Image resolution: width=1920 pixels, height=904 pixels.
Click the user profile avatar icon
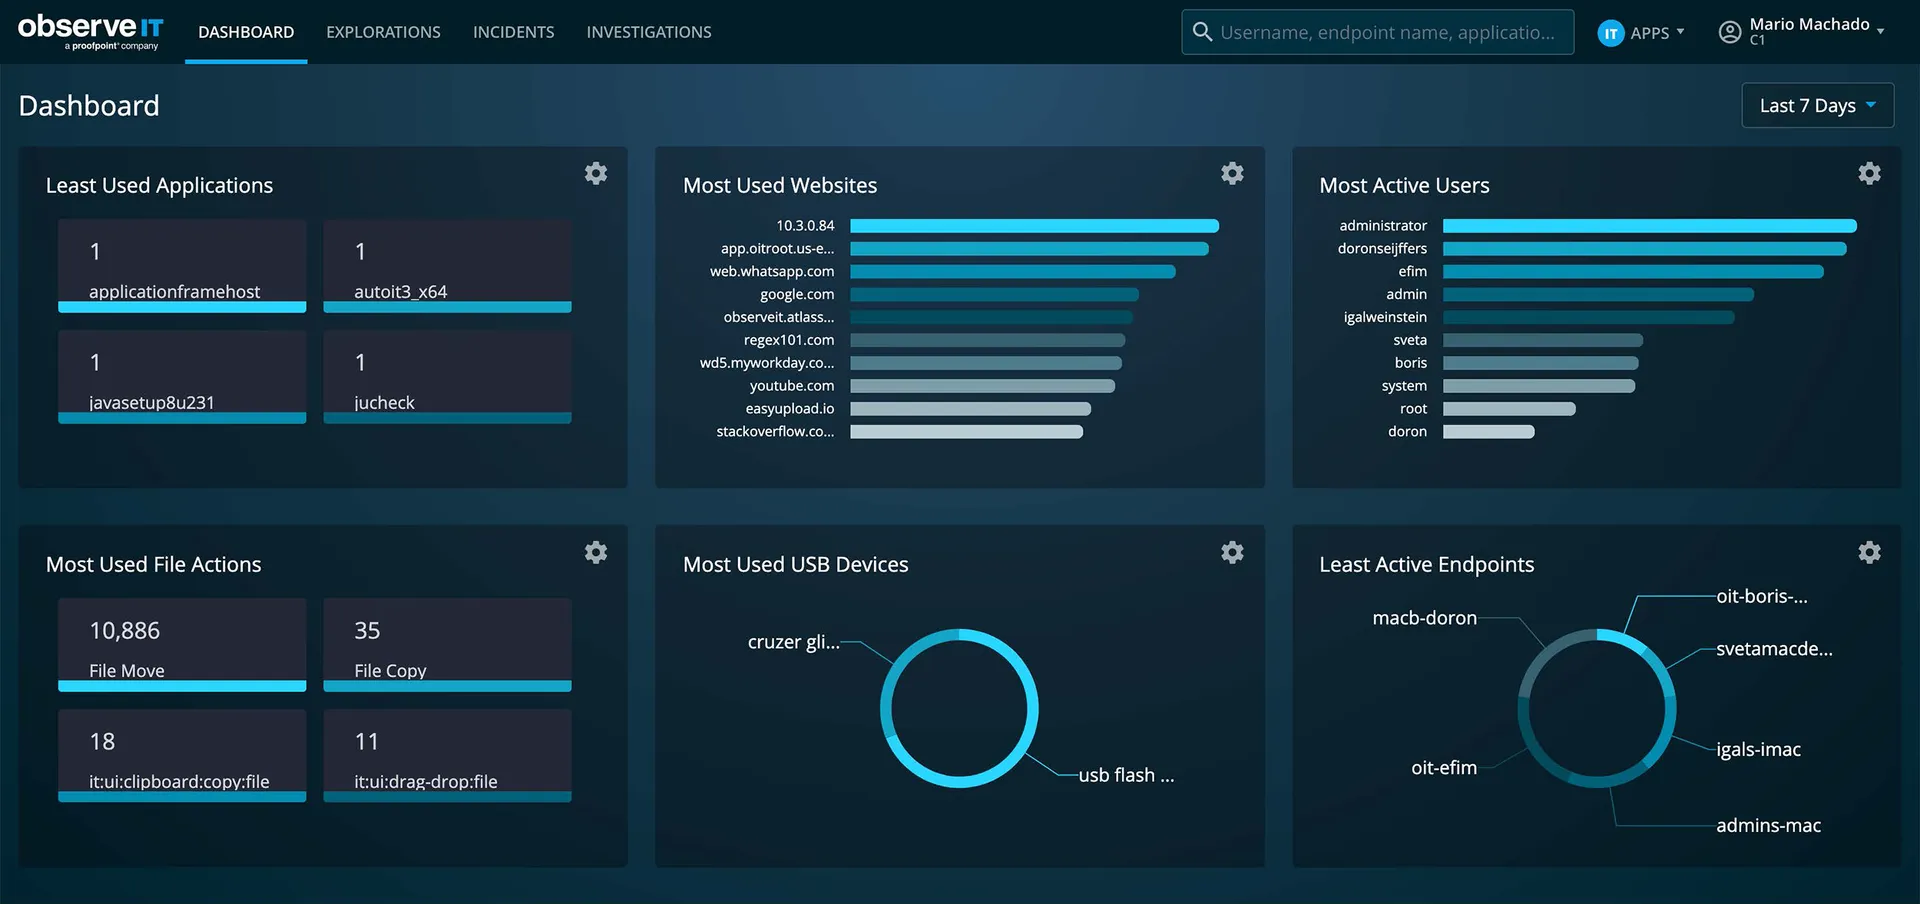click(1729, 32)
